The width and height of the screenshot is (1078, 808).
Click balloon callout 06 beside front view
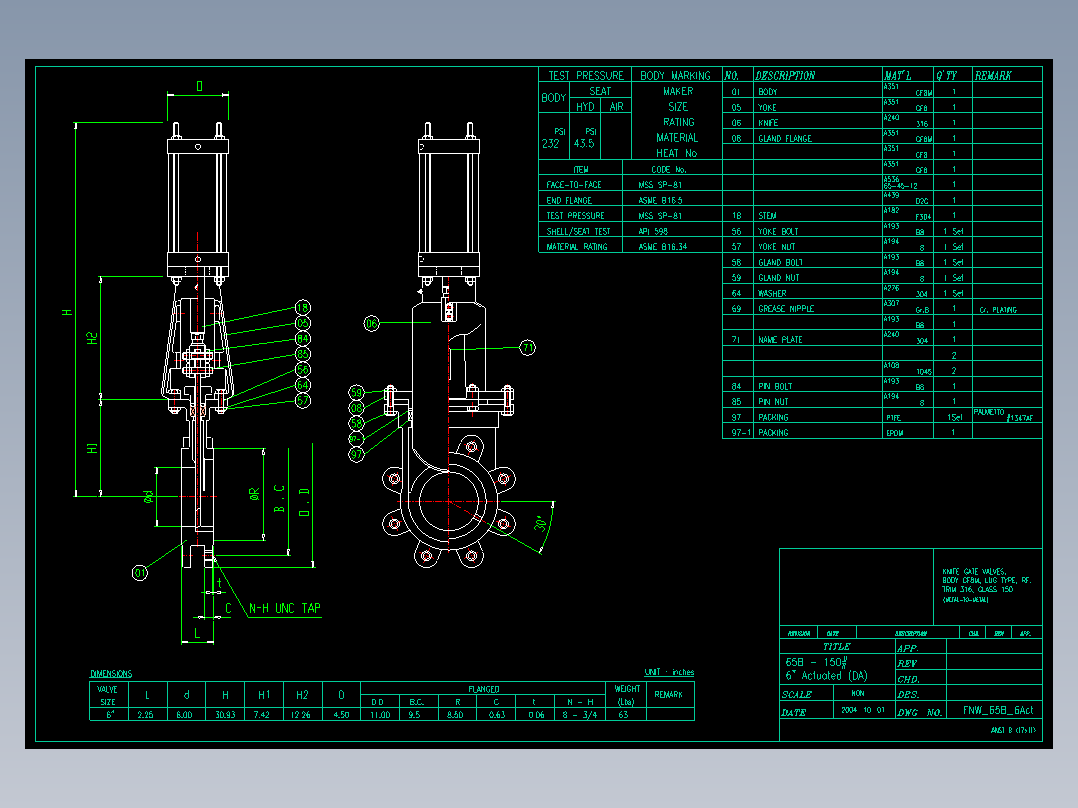click(x=371, y=323)
